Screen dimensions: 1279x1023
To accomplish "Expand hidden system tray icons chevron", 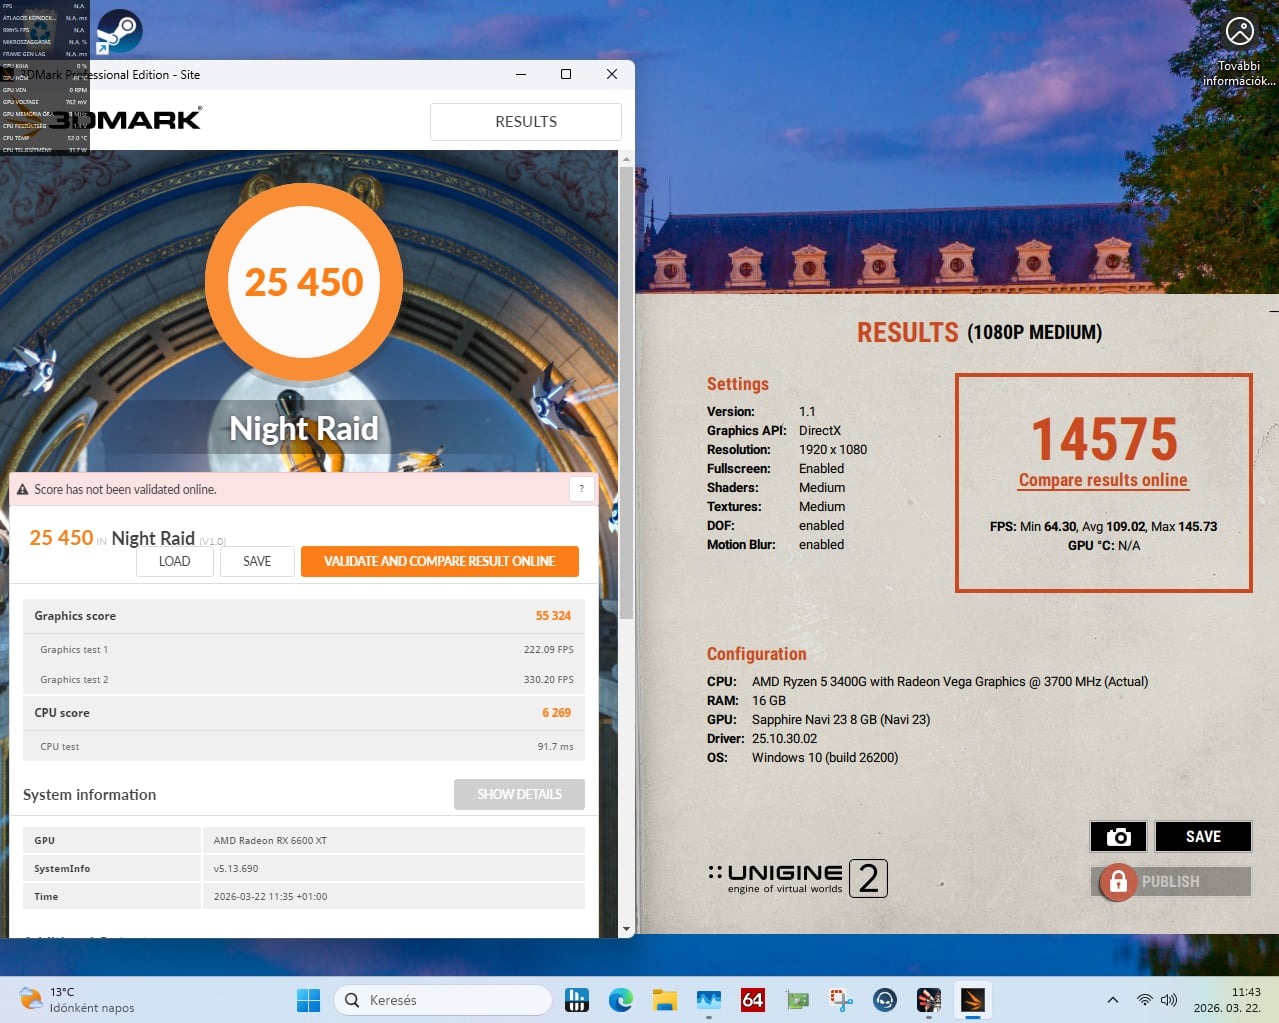I will coord(1112,1000).
